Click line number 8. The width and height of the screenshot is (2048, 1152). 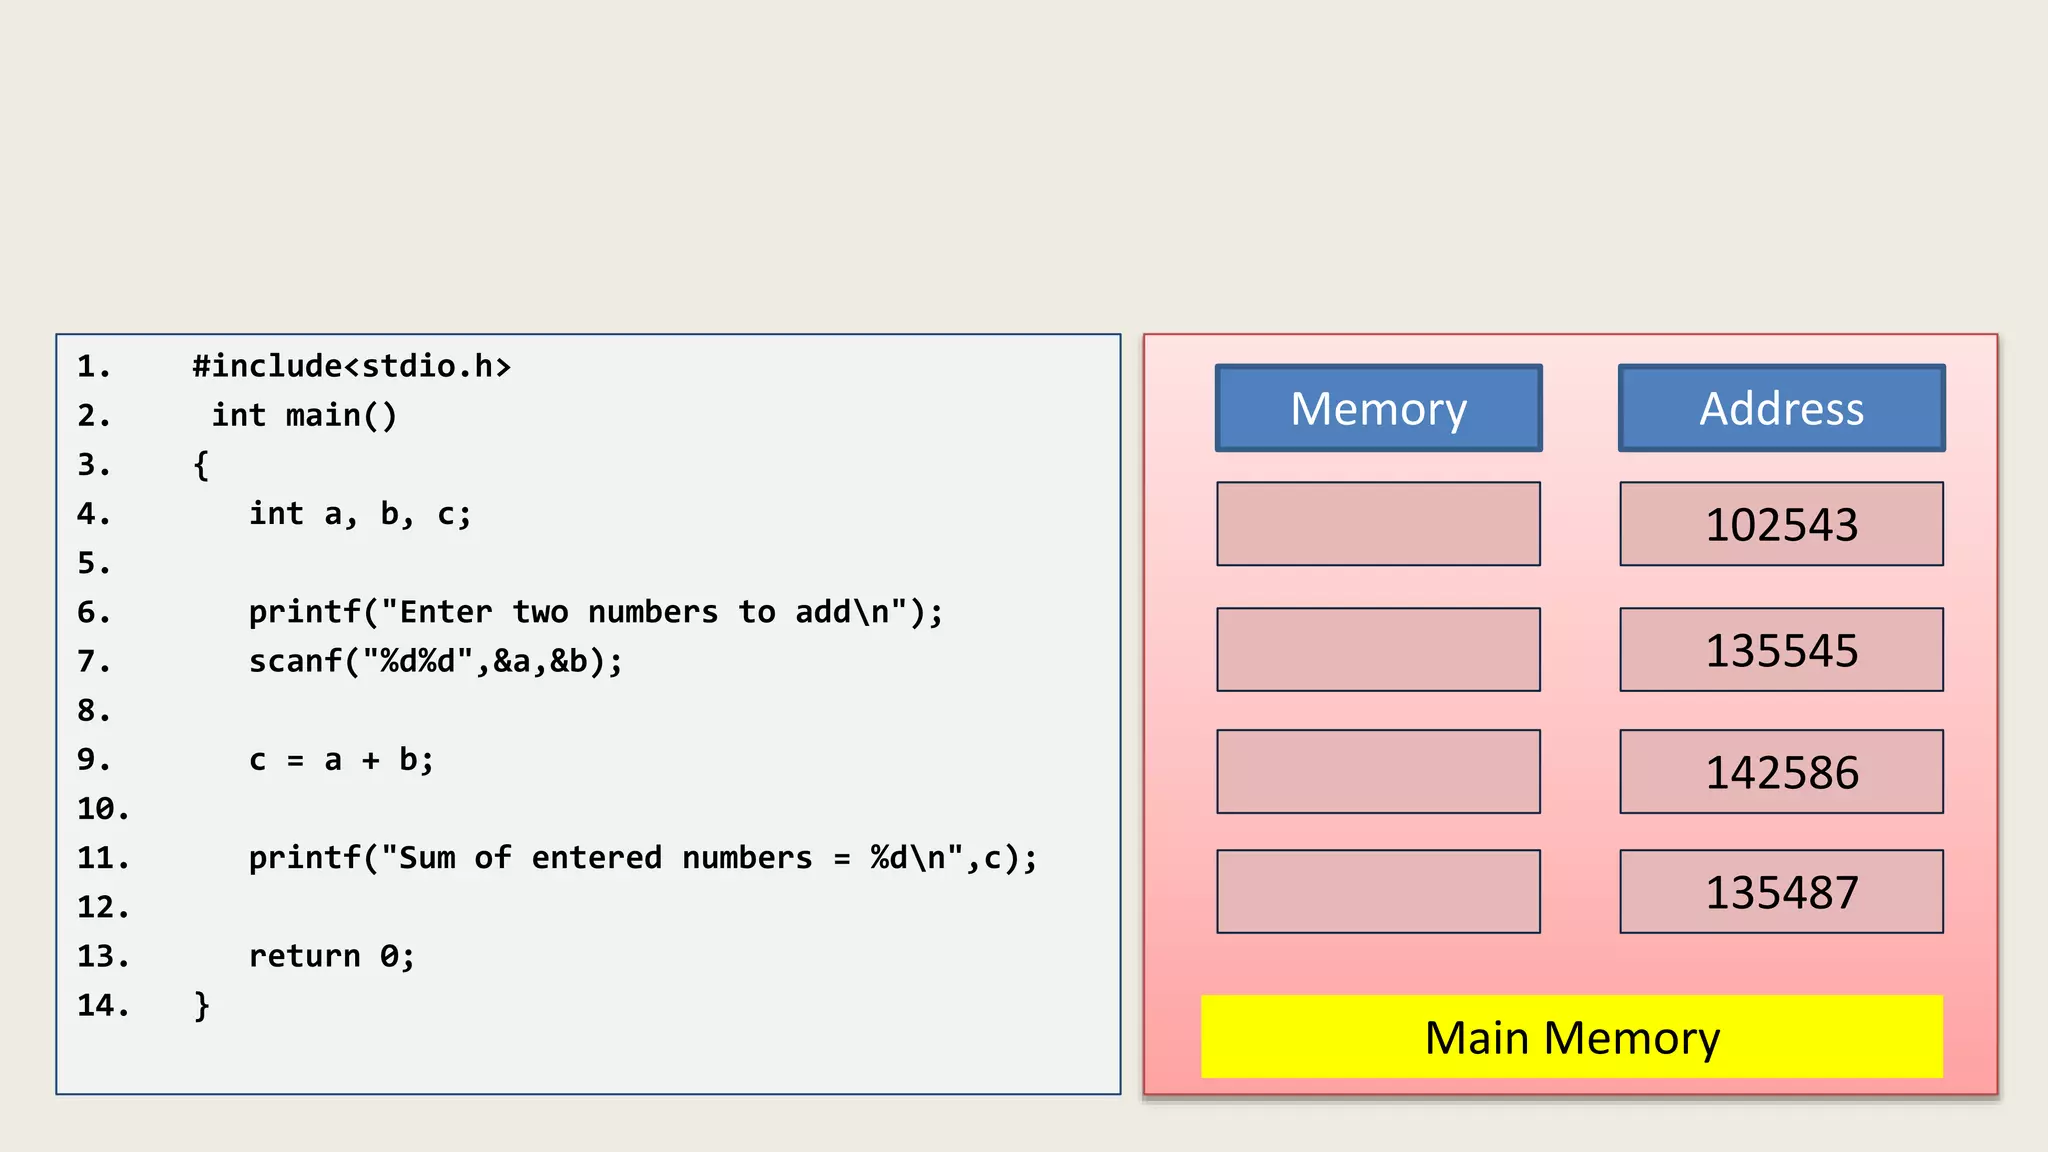click(x=94, y=710)
